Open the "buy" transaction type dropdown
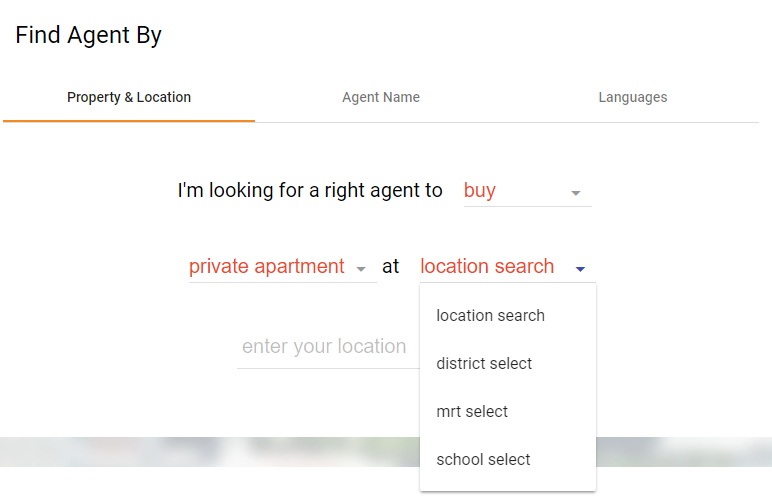772x504 pixels. (480, 191)
